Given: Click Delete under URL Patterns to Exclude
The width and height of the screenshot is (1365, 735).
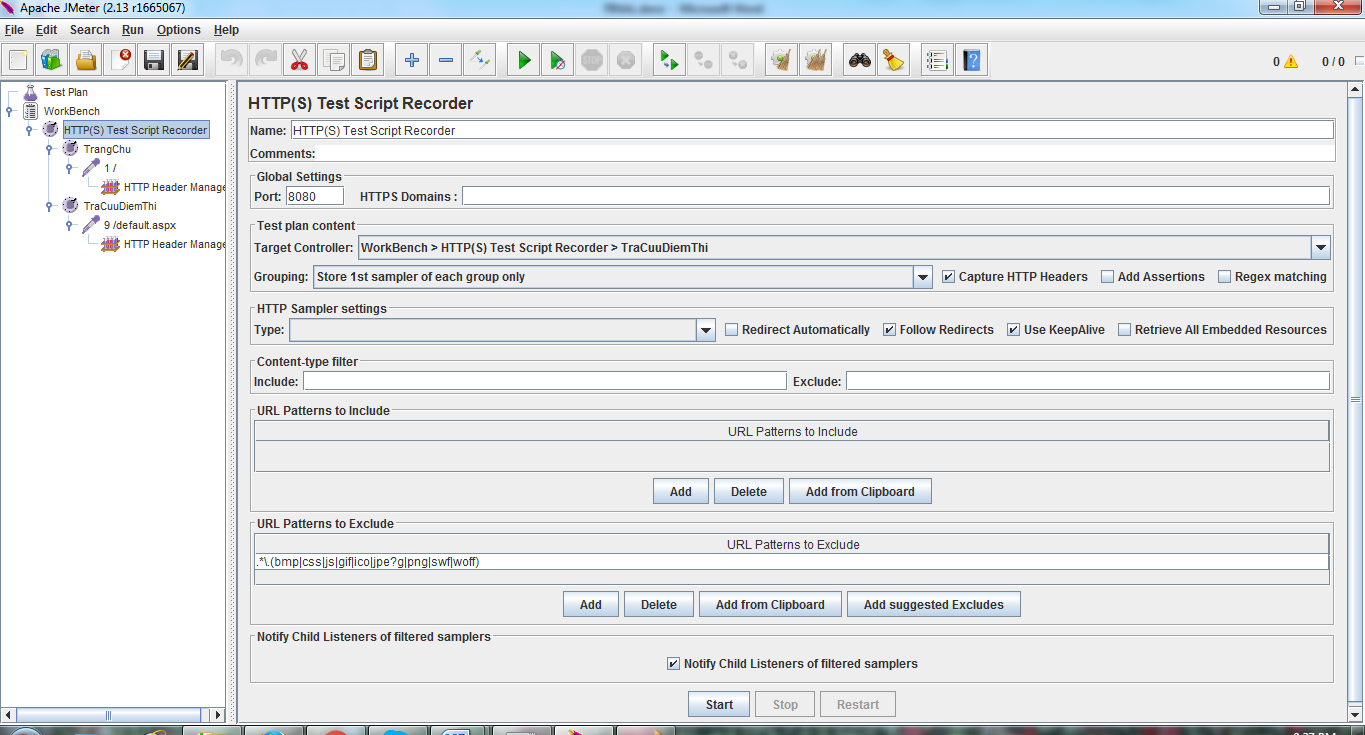Looking at the screenshot, I should tap(659, 605).
